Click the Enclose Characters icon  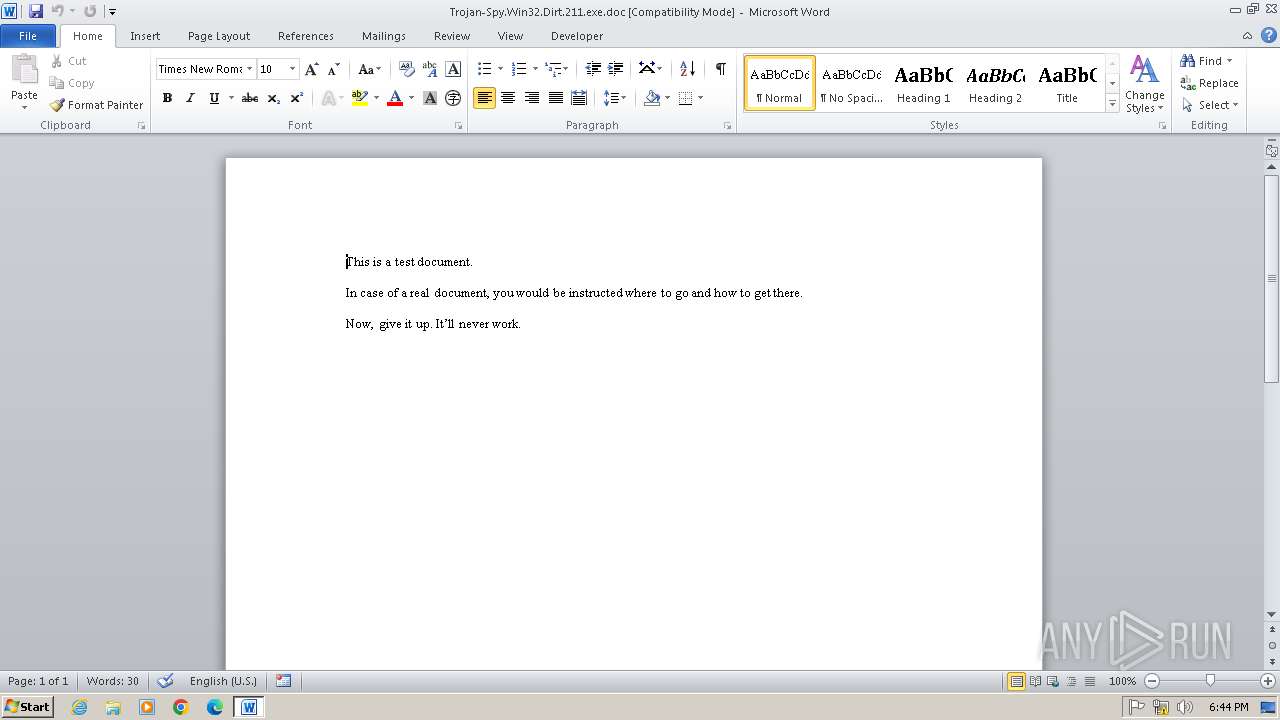pos(453,98)
